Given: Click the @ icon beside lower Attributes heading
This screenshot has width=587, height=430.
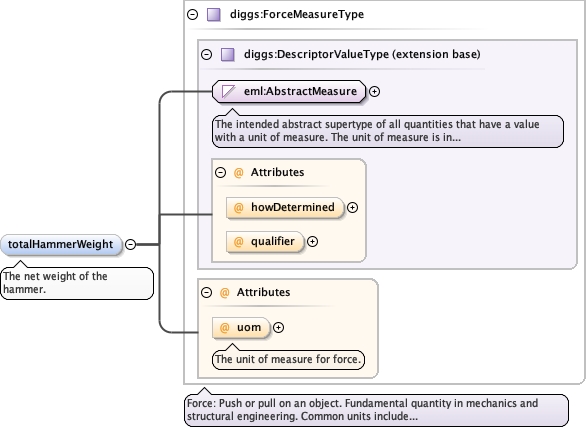Looking at the screenshot, I should (224, 292).
